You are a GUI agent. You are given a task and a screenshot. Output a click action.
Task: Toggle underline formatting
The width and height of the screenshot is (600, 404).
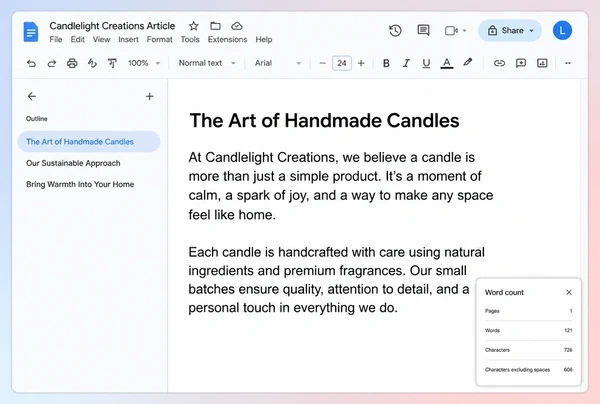tap(426, 64)
